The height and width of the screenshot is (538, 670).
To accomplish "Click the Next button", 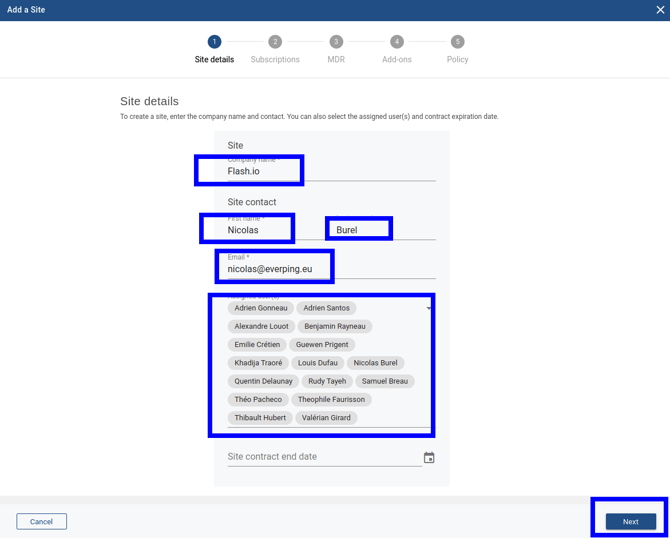I will 631,521.
